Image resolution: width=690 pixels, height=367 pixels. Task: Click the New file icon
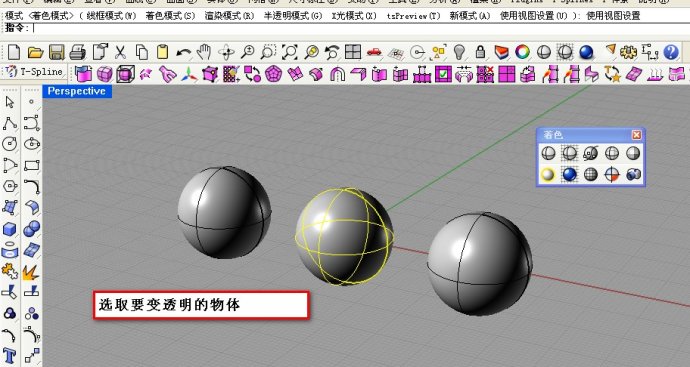pos(14,52)
